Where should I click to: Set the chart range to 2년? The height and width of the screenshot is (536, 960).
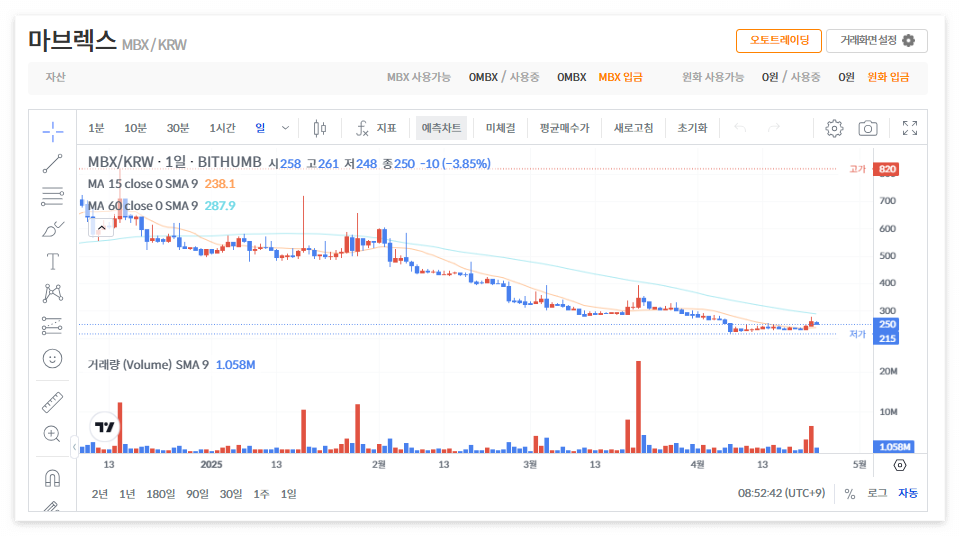pos(100,494)
